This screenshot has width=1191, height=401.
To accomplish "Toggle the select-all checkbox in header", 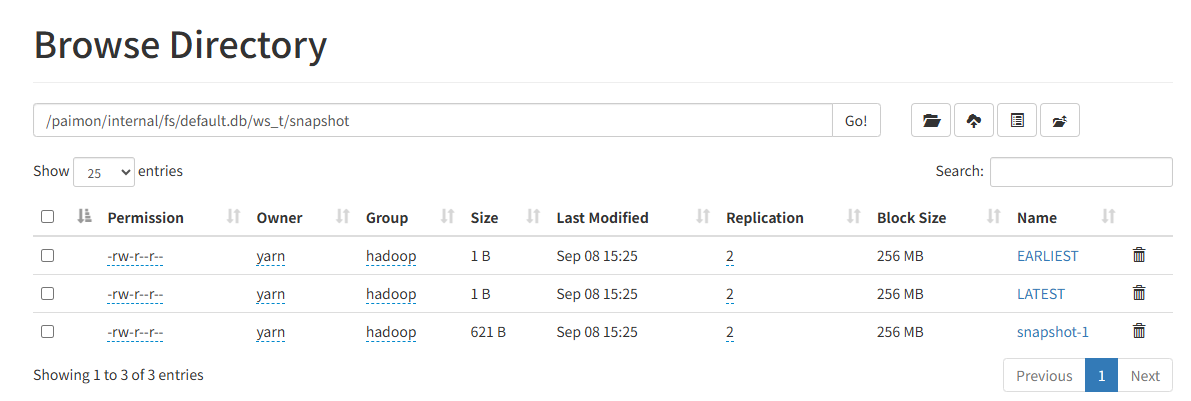I will 47,217.
